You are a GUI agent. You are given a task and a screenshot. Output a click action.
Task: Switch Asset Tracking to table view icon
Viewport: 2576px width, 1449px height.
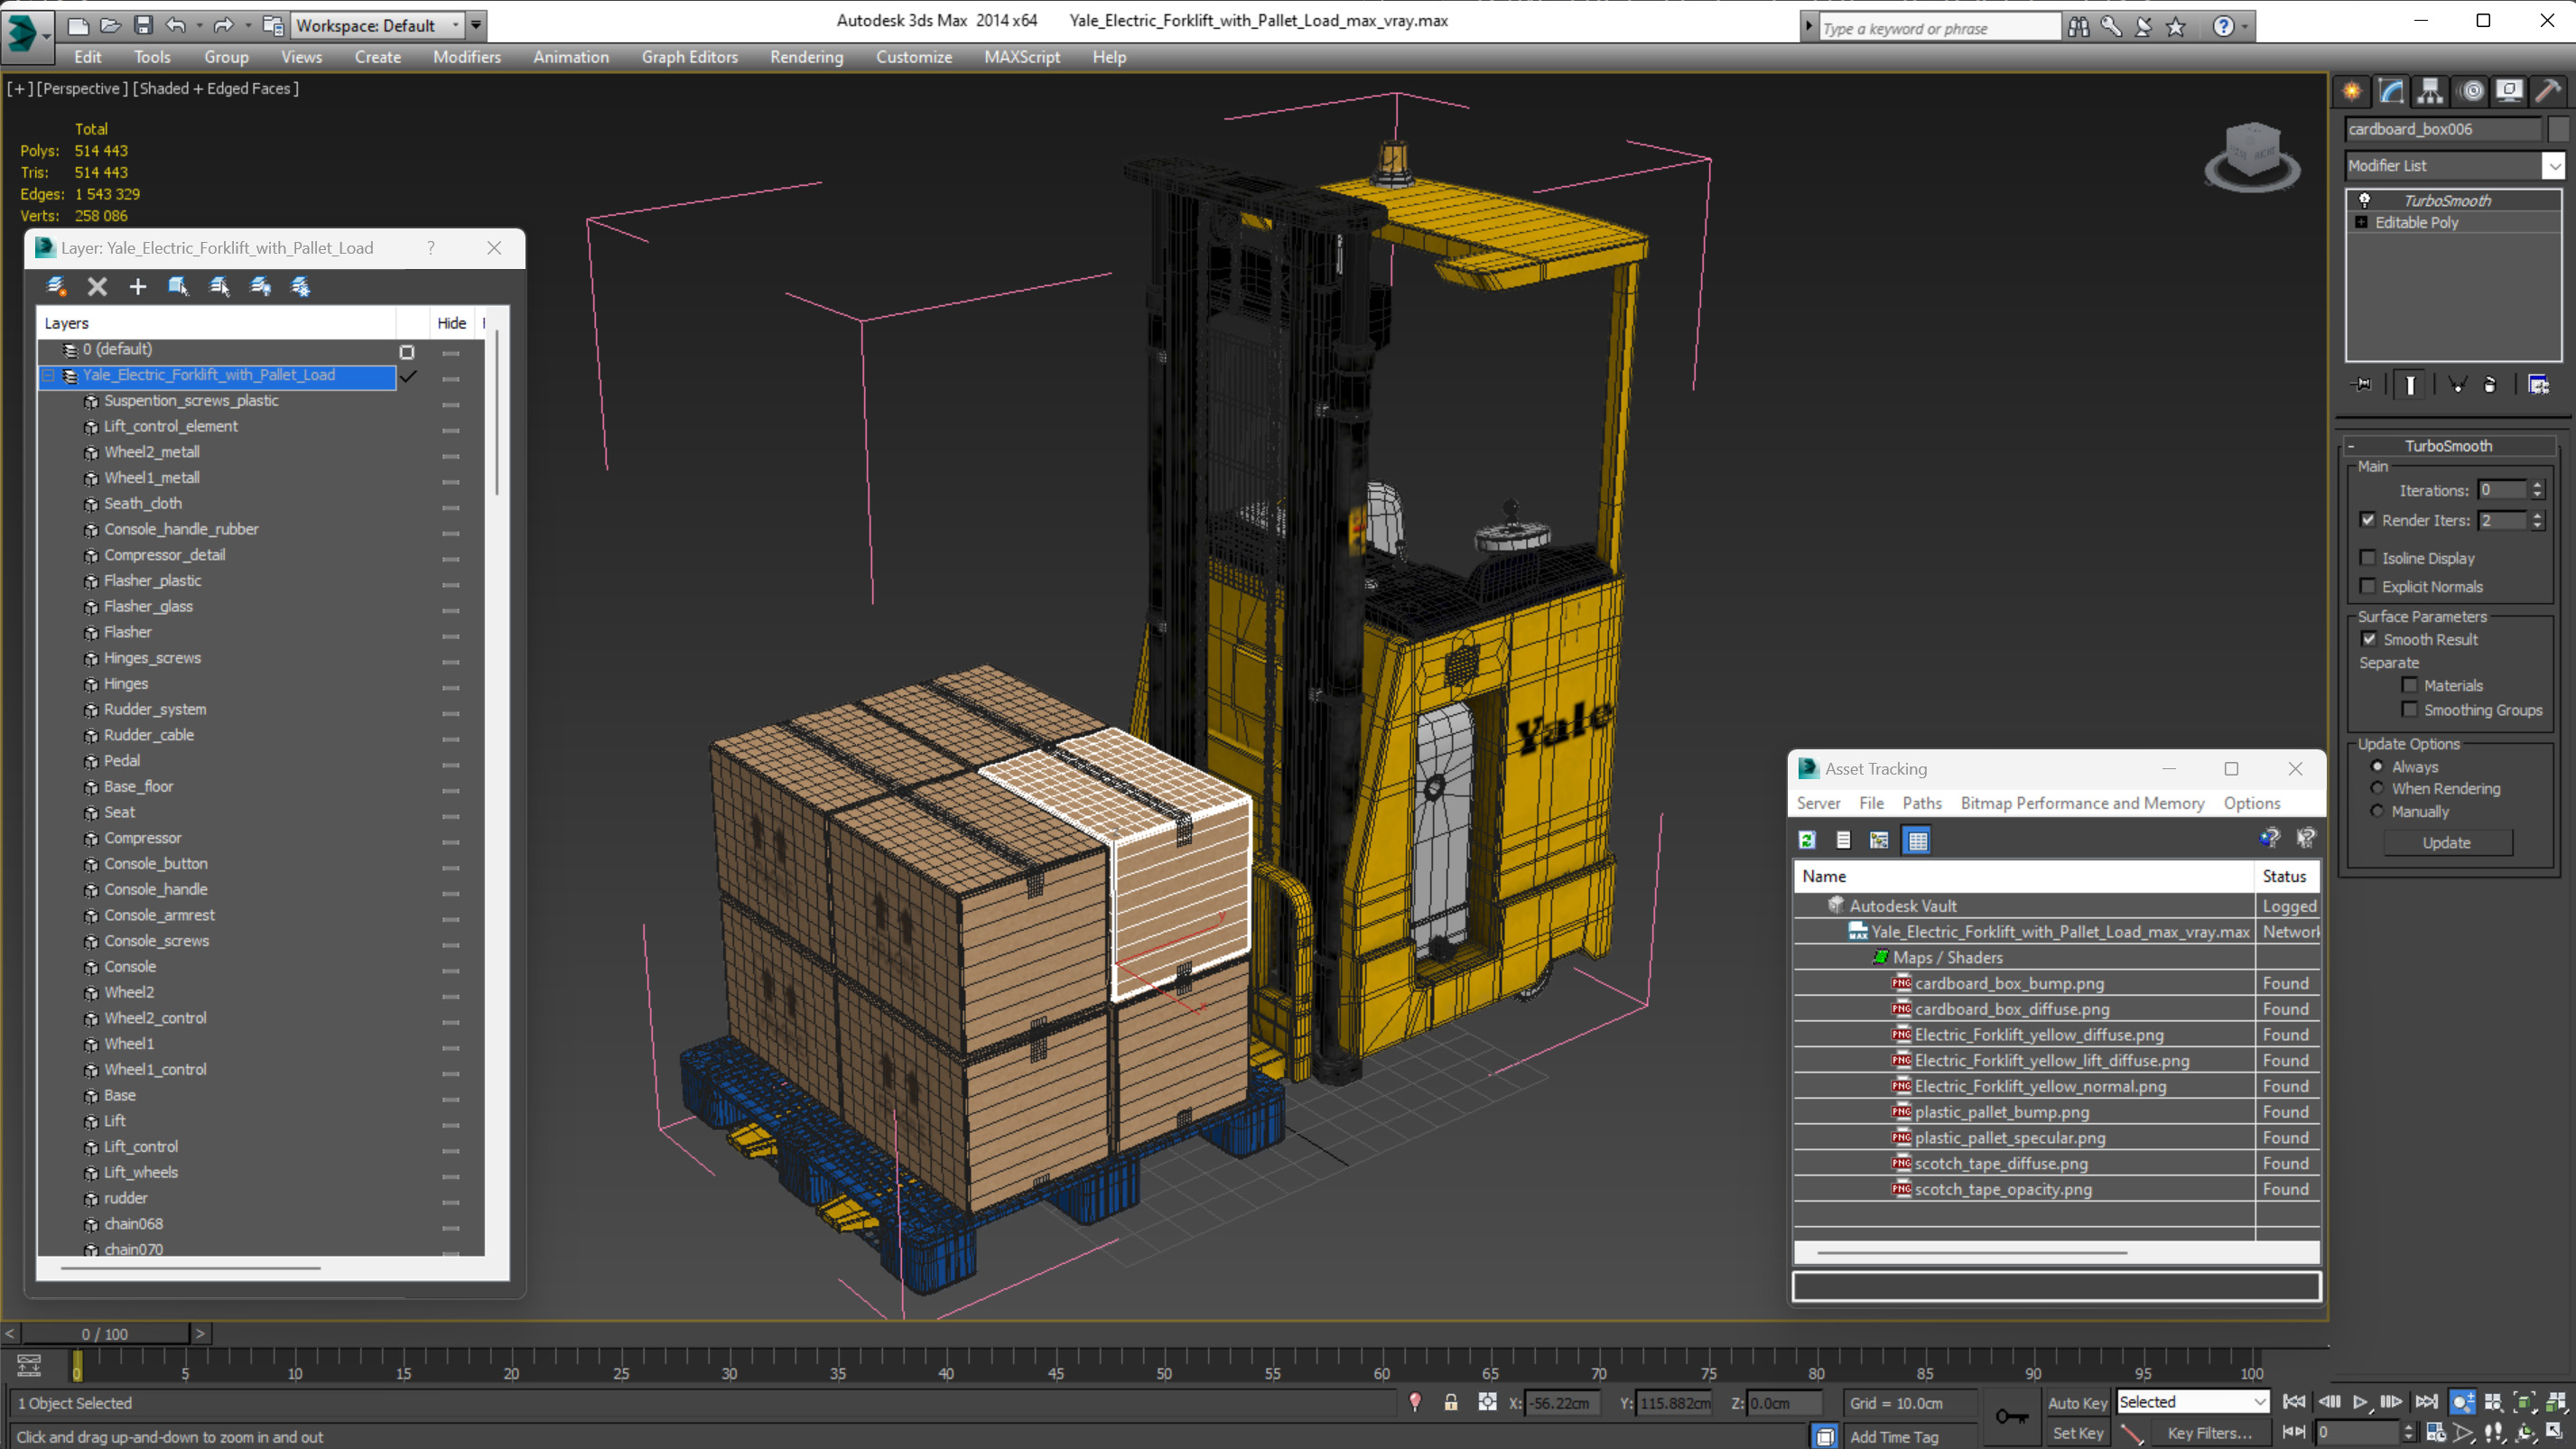tap(1917, 840)
